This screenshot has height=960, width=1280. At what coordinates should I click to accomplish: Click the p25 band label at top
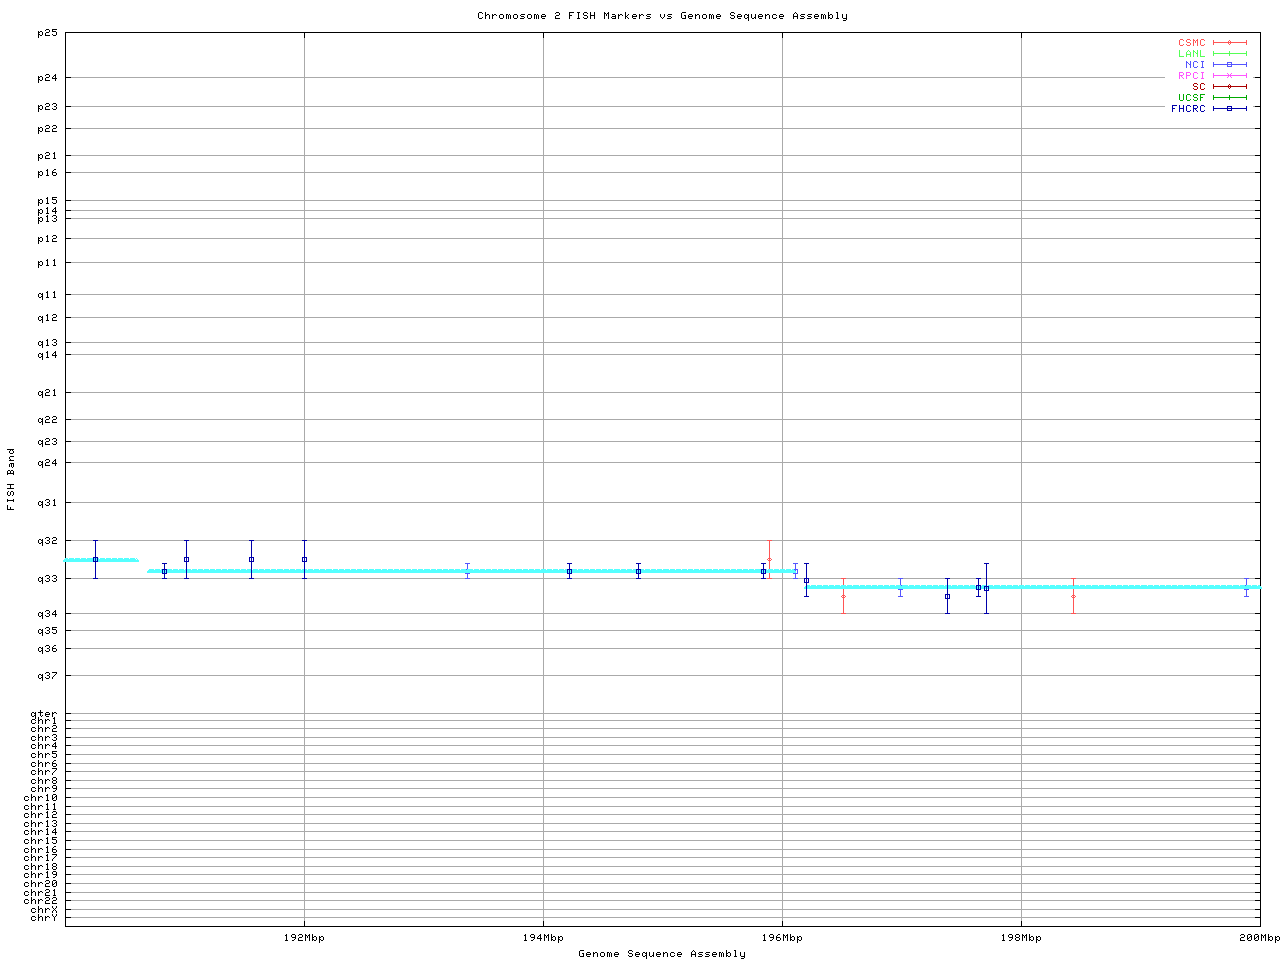[48, 33]
